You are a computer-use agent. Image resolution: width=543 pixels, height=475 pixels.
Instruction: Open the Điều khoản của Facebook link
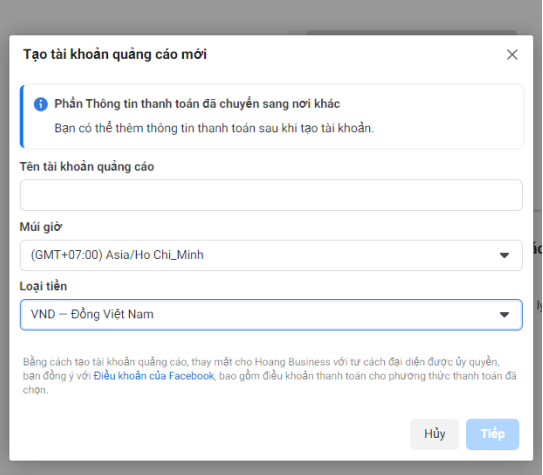(x=154, y=376)
